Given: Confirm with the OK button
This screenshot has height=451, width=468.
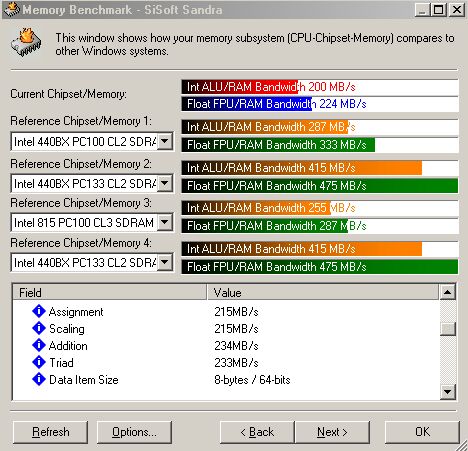Looking at the screenshot, I should (422, 432).
